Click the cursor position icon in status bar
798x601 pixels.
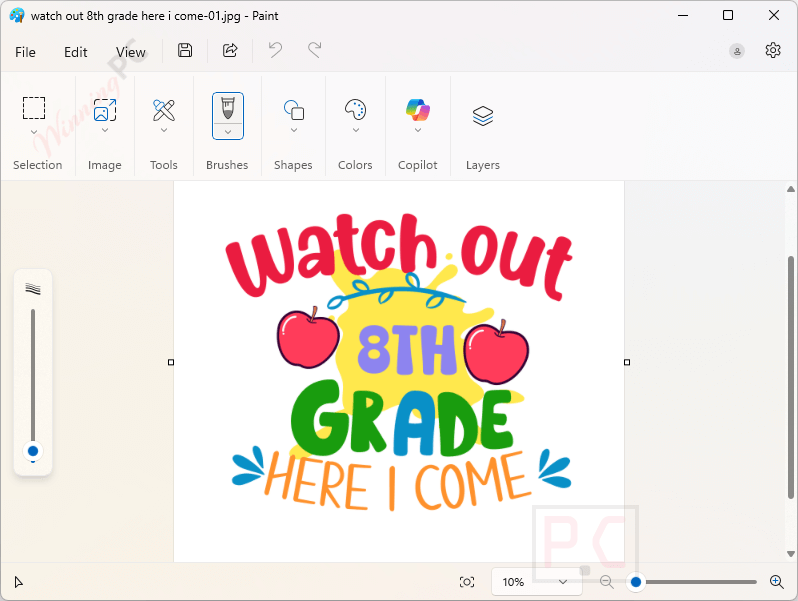point(18,582)
